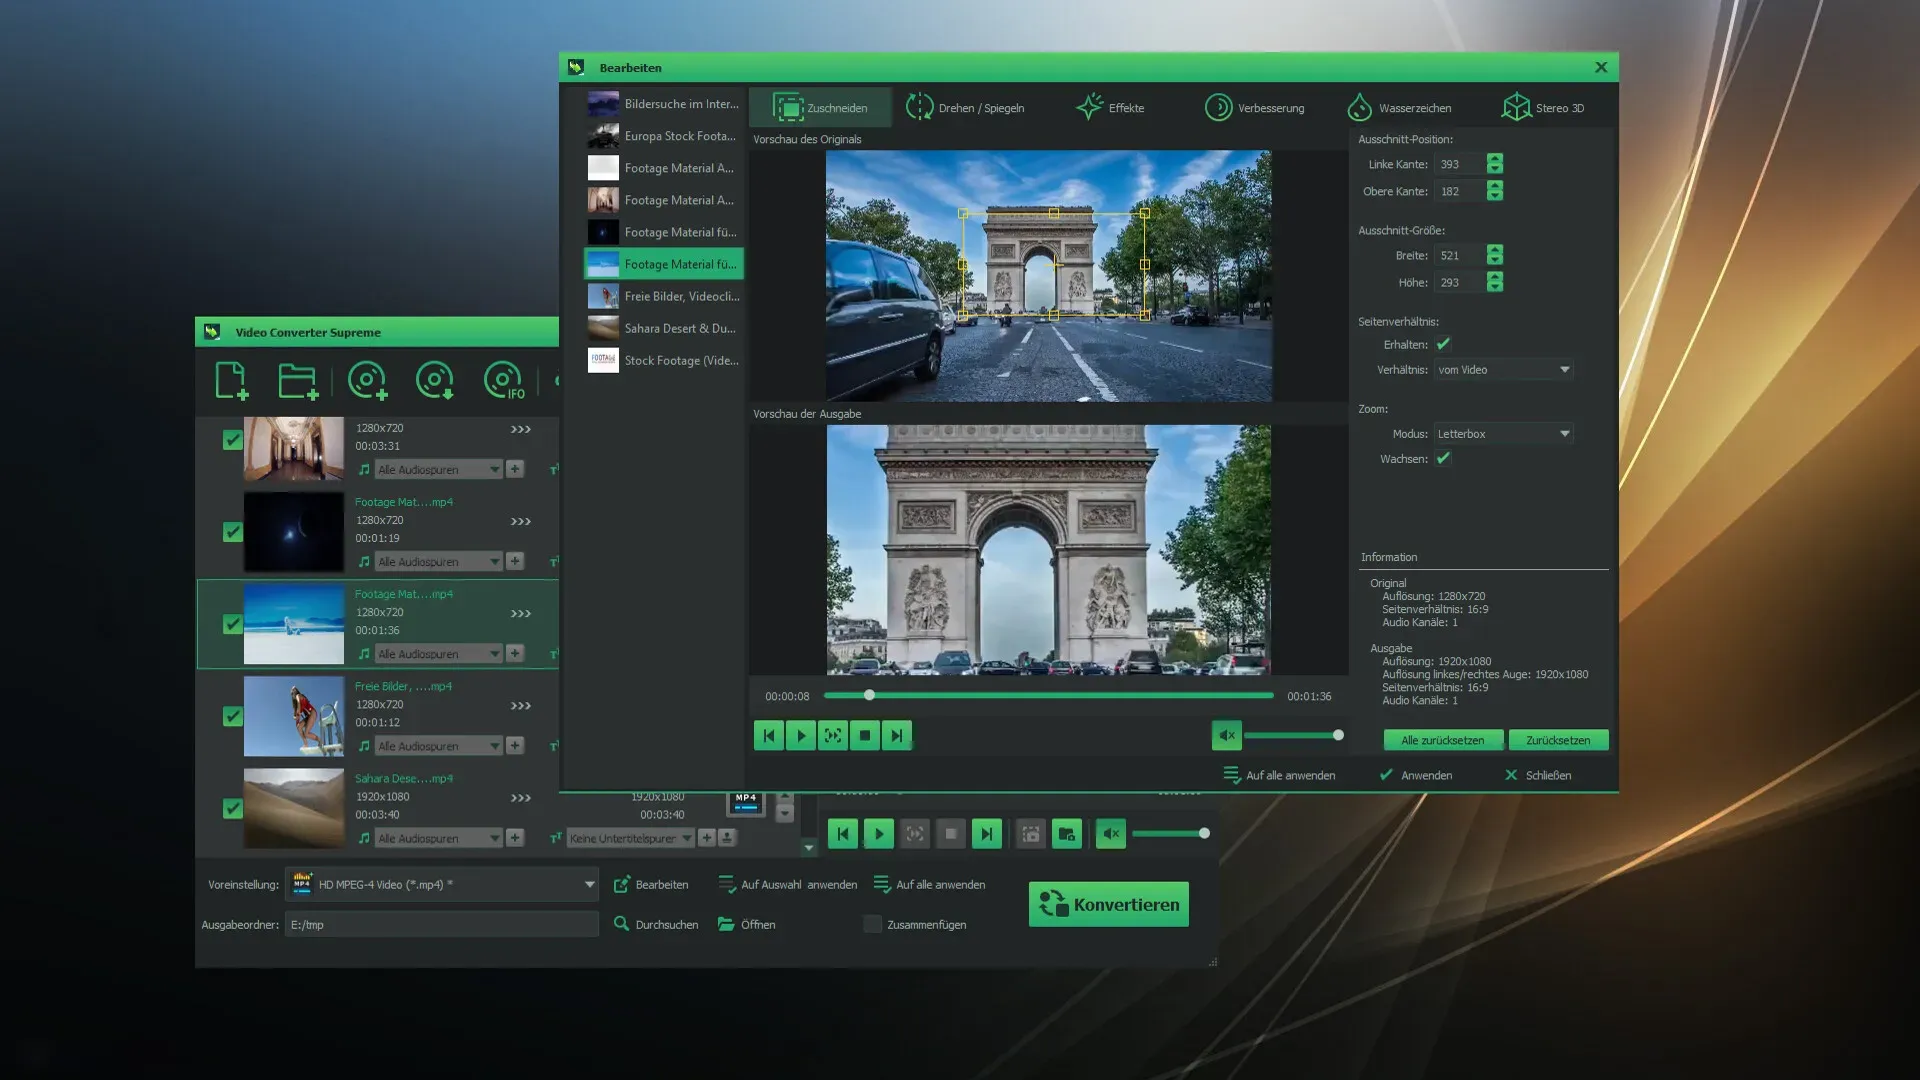The height and width of the screenshot is (1080, 1920).
Task: Mute audio in the edit dialog
Action: [1227, 736]
